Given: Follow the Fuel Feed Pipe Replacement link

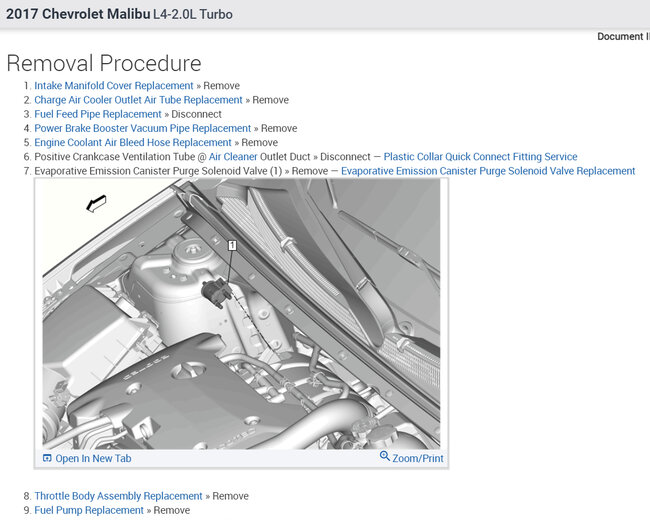Looking at the screenshot, I should tap(98, 114).
